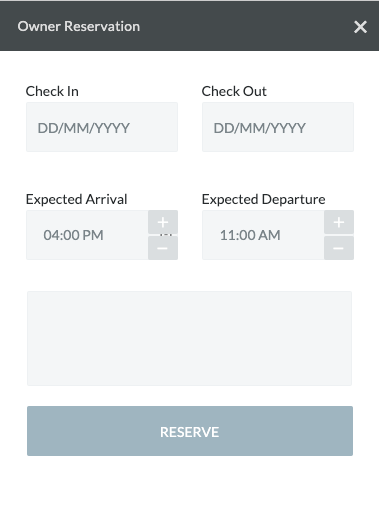Open the Check Out date field
Viewport: 379px width, 505px height.
pyautogui.click(x=278, y=127)
